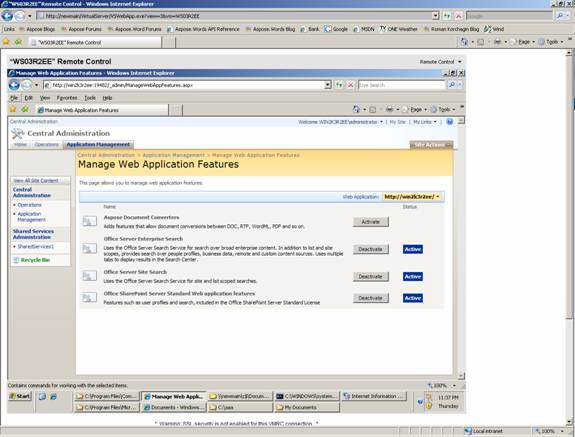Deactivate Office Server Enterprise Search
575x437 pixels.
(370, 249)
